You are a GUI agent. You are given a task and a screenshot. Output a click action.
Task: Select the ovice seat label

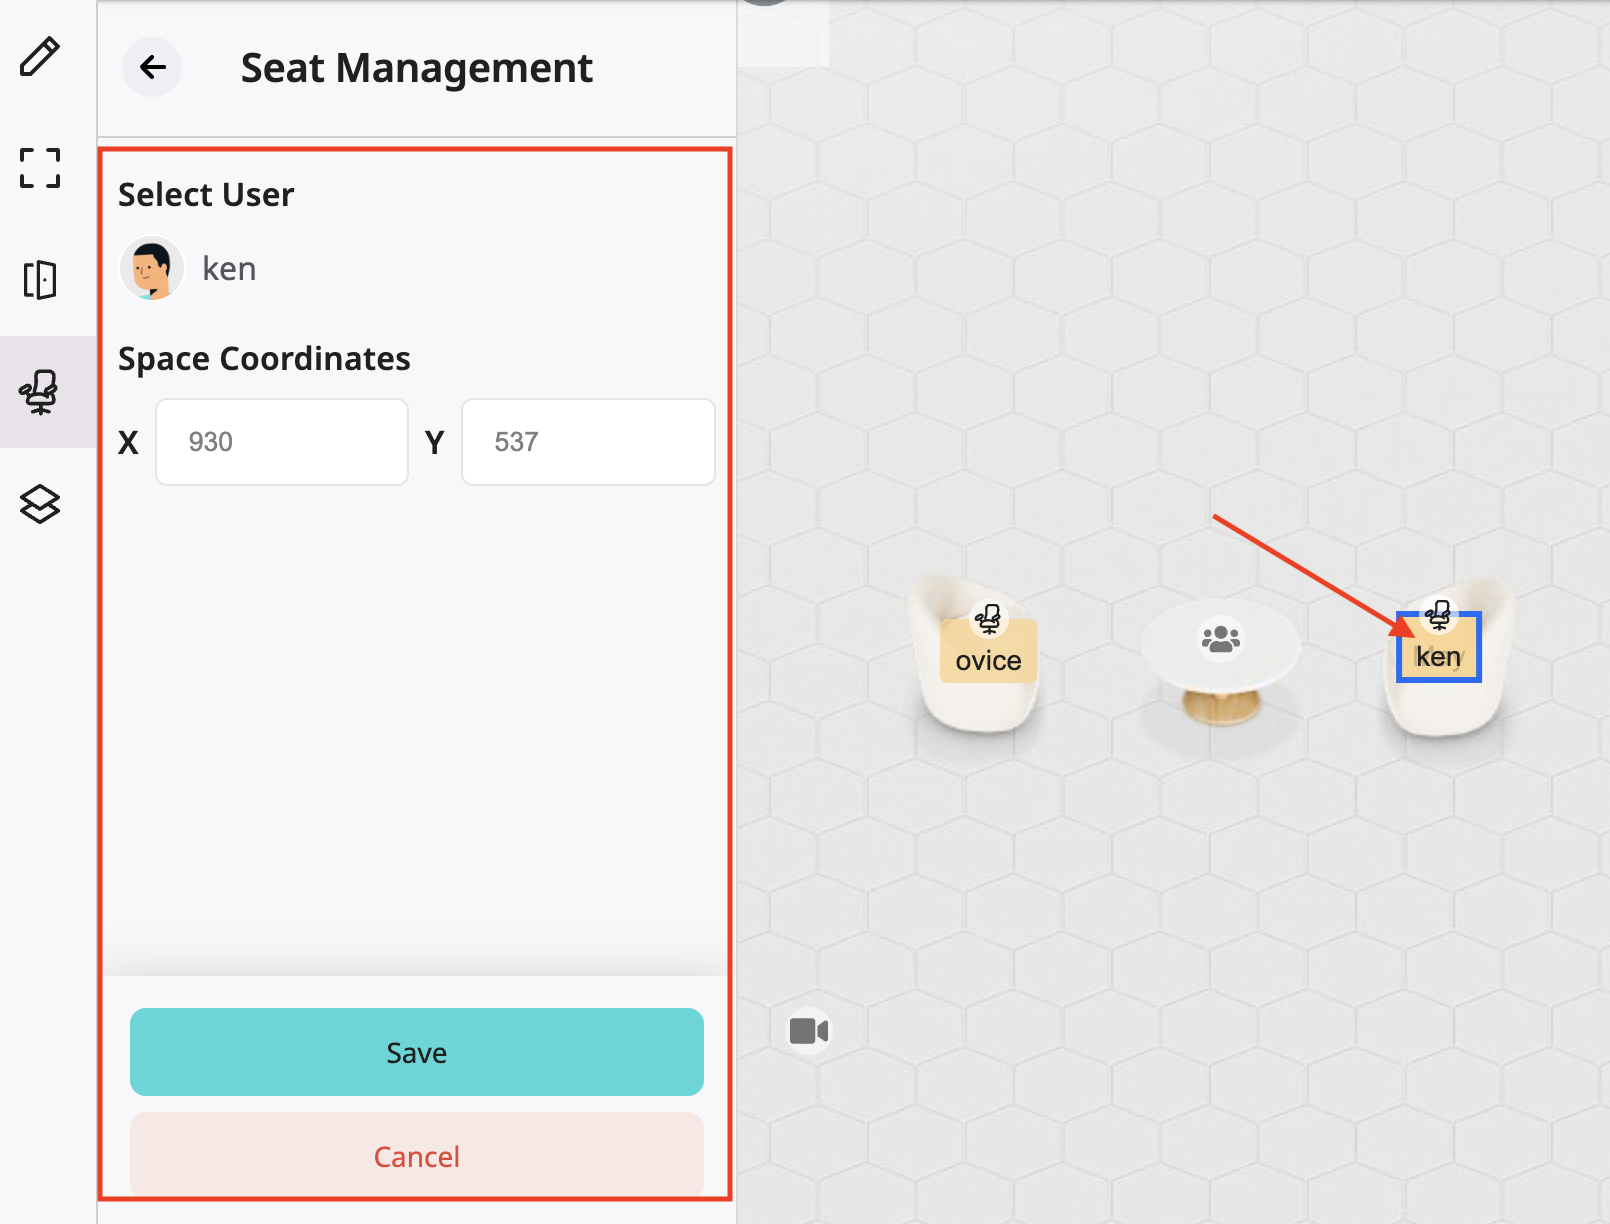(x=988, y=660)
